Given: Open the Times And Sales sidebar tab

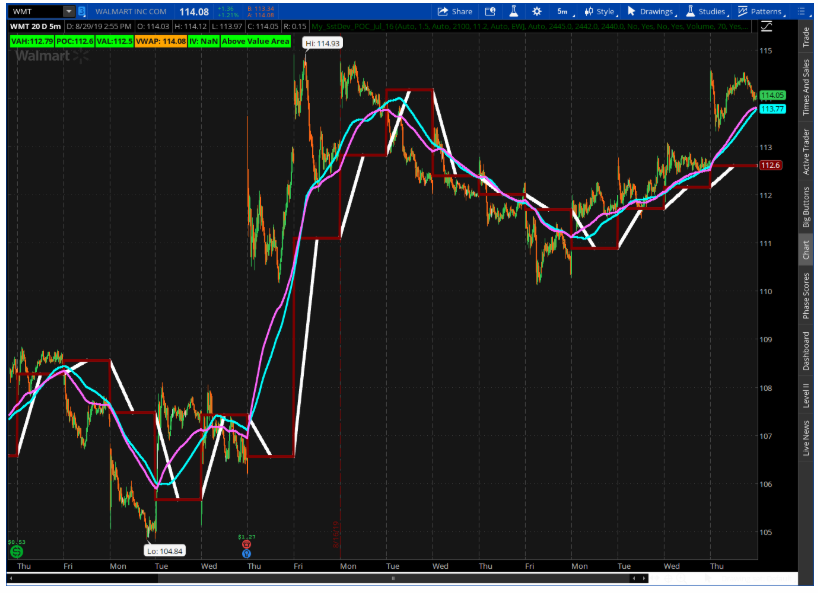Looking at the screenshot, I should point(806,87).
